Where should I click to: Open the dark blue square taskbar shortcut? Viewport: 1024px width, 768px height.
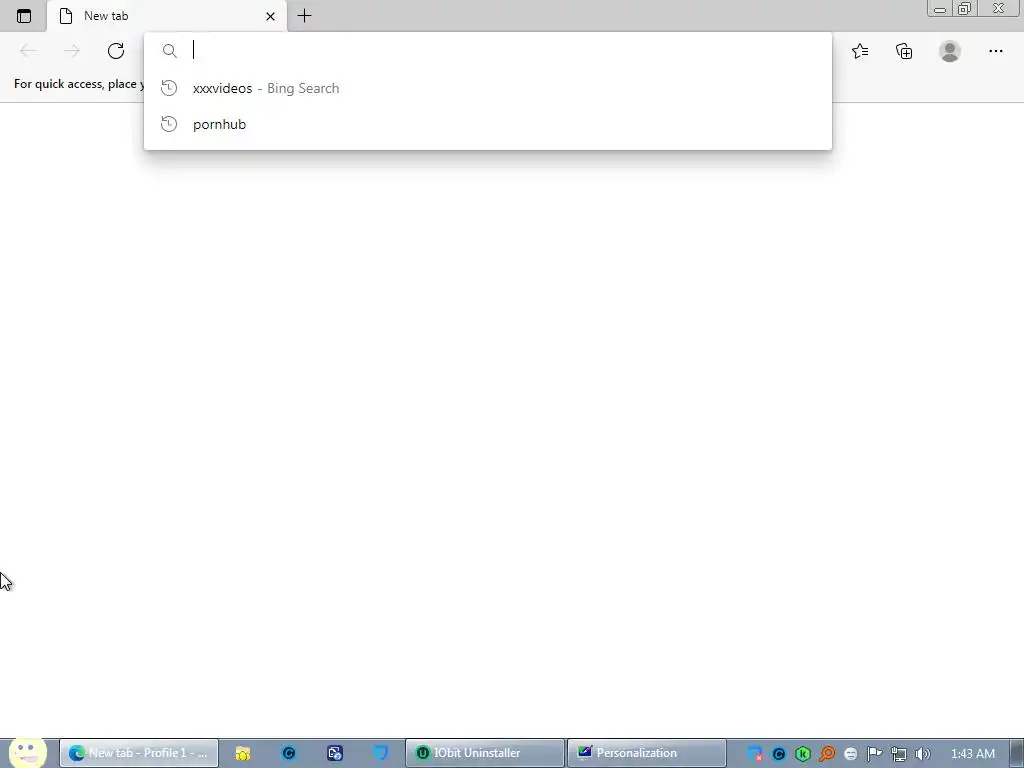(335, 754)
